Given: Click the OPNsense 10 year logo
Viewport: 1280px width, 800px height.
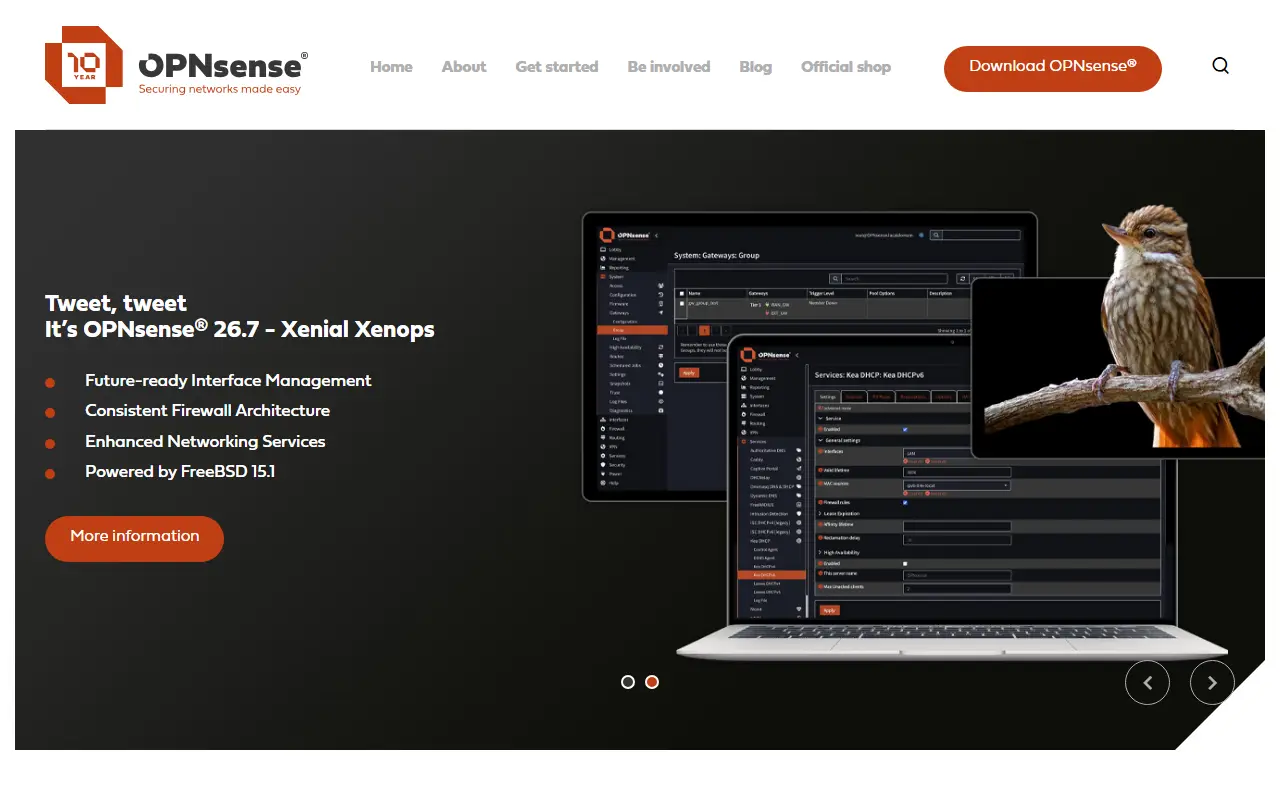Looking at the screenshot, I should pyautogui.click(x=176, y=66).
